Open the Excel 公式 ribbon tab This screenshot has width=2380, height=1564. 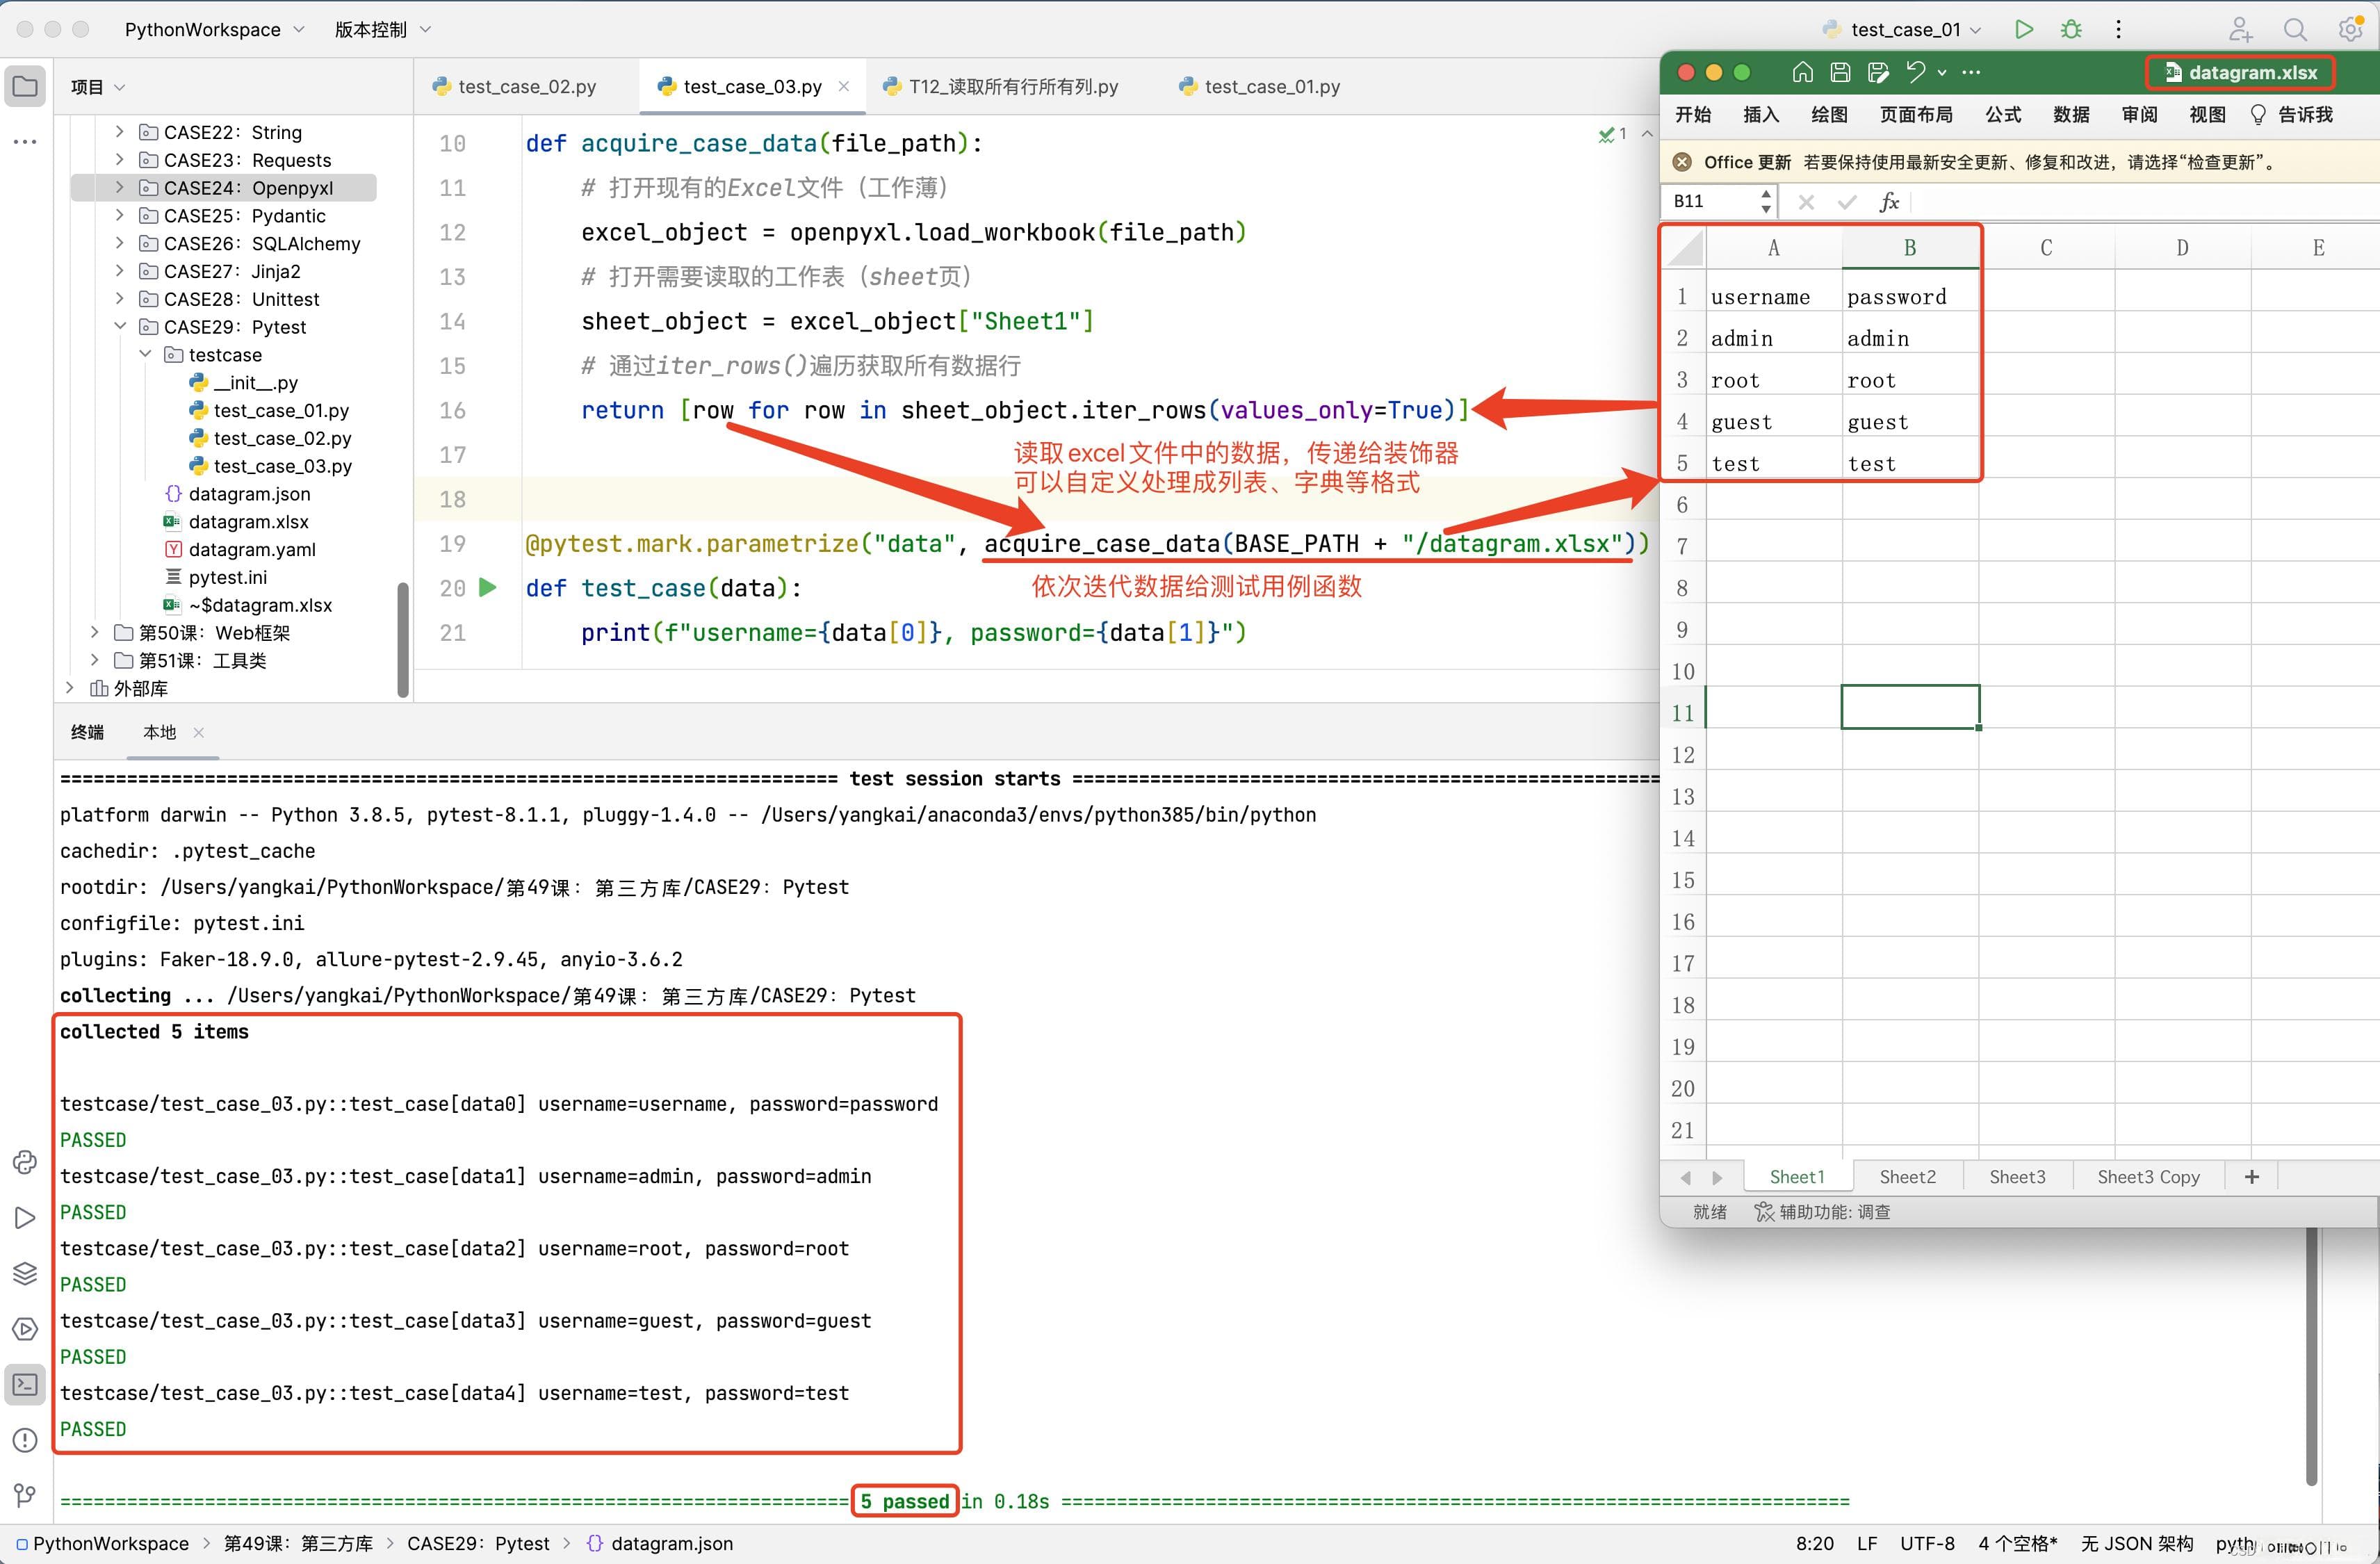tap(2003, 114)
